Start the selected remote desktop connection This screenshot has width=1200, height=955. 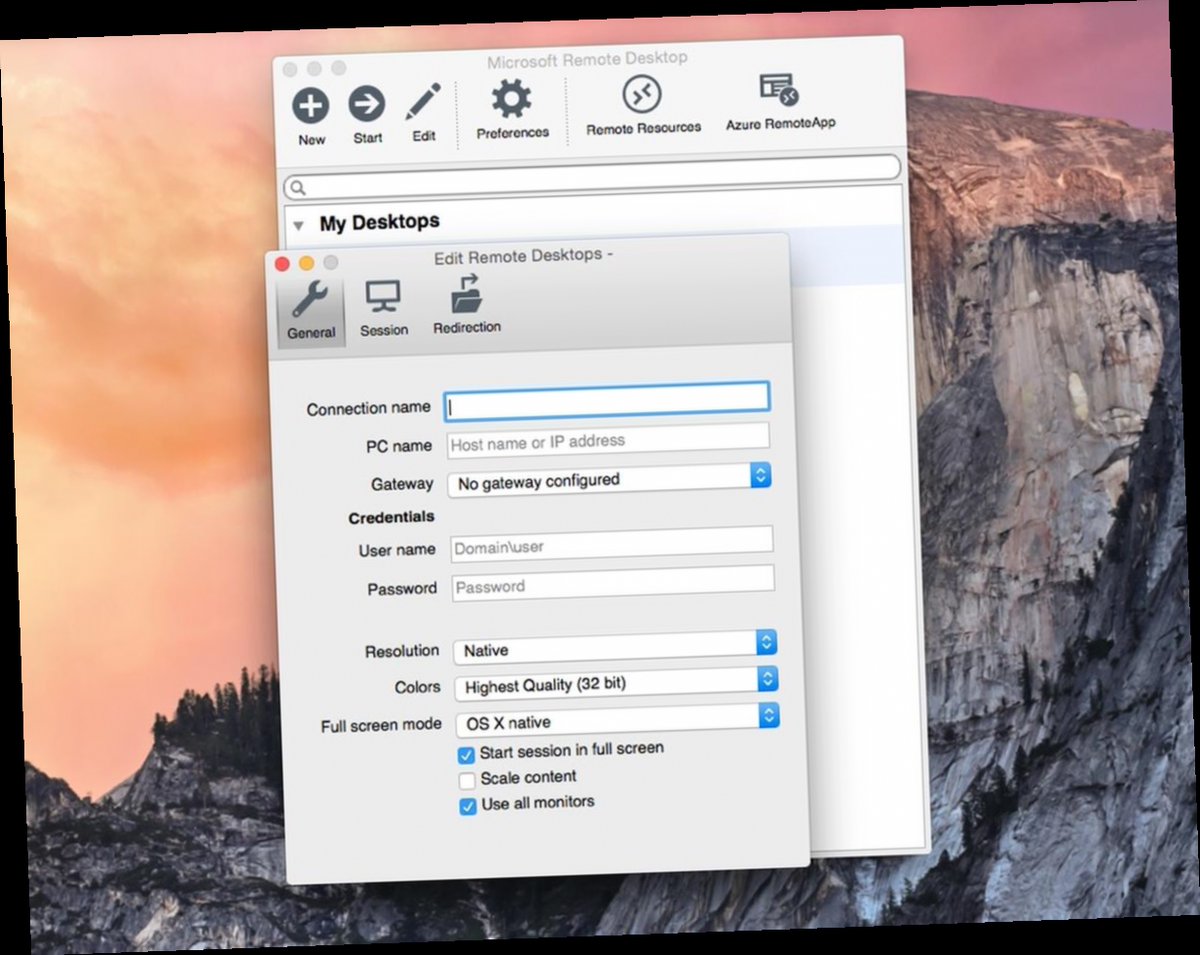pos(367,104)
